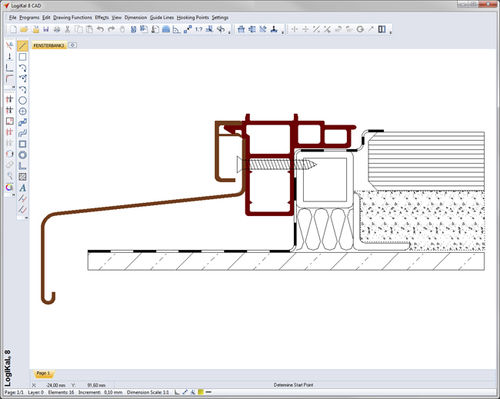Image resolution: width=500 pixels, height=399 pixels.
Task: Open the Programs menu
Action: [29, 17]
